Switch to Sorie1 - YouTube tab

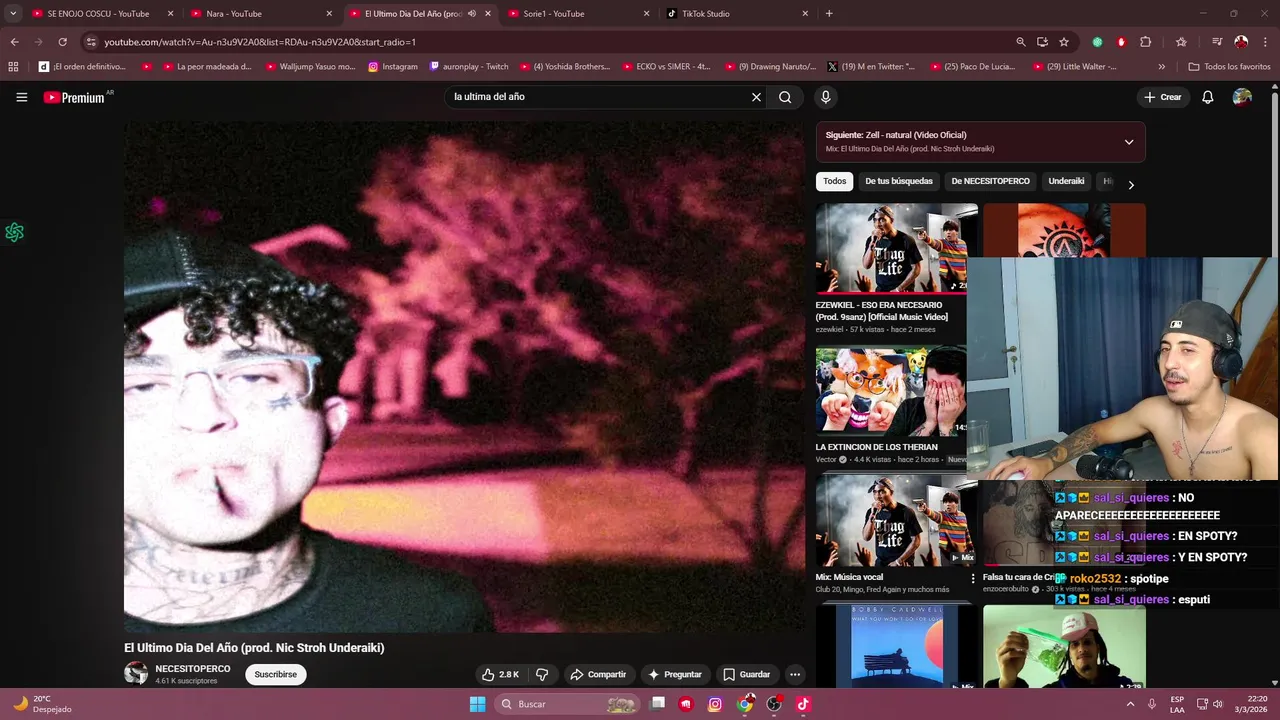pyautogui.click(x=577, y=14)
